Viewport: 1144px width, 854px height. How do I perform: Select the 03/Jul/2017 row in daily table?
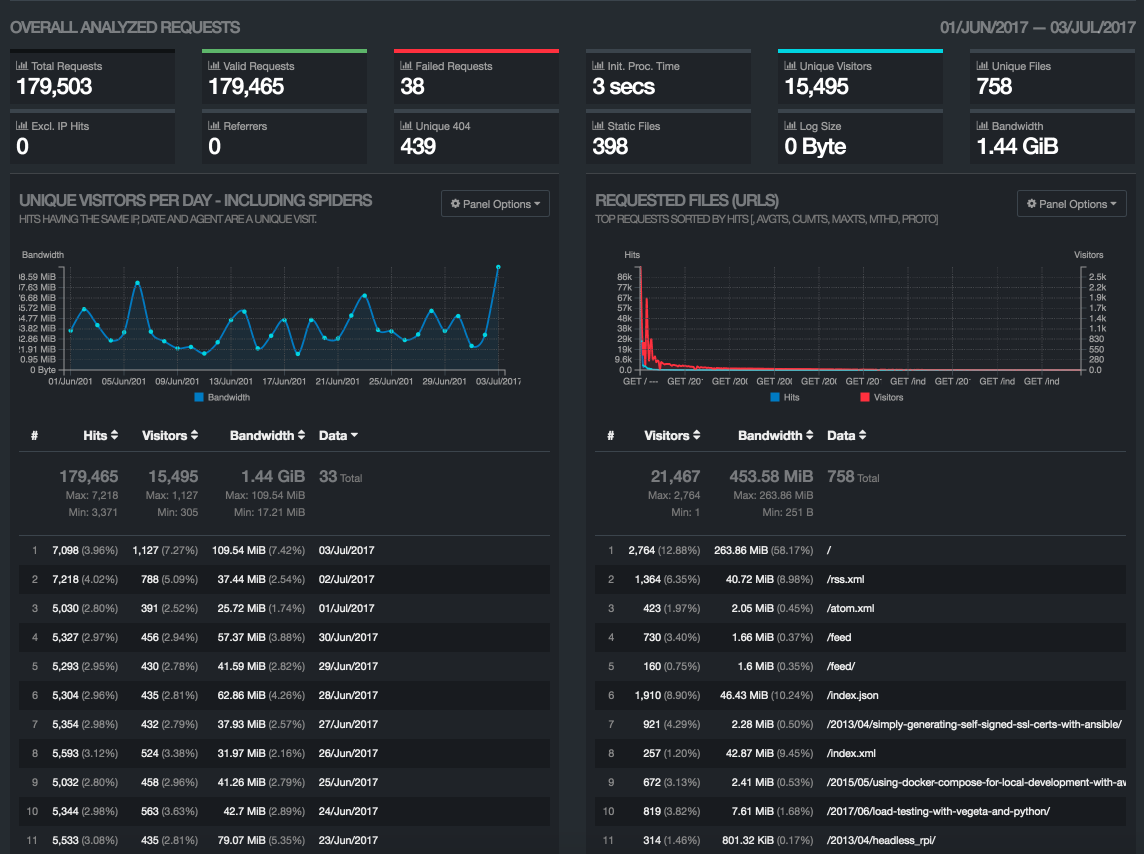point(346,550)
